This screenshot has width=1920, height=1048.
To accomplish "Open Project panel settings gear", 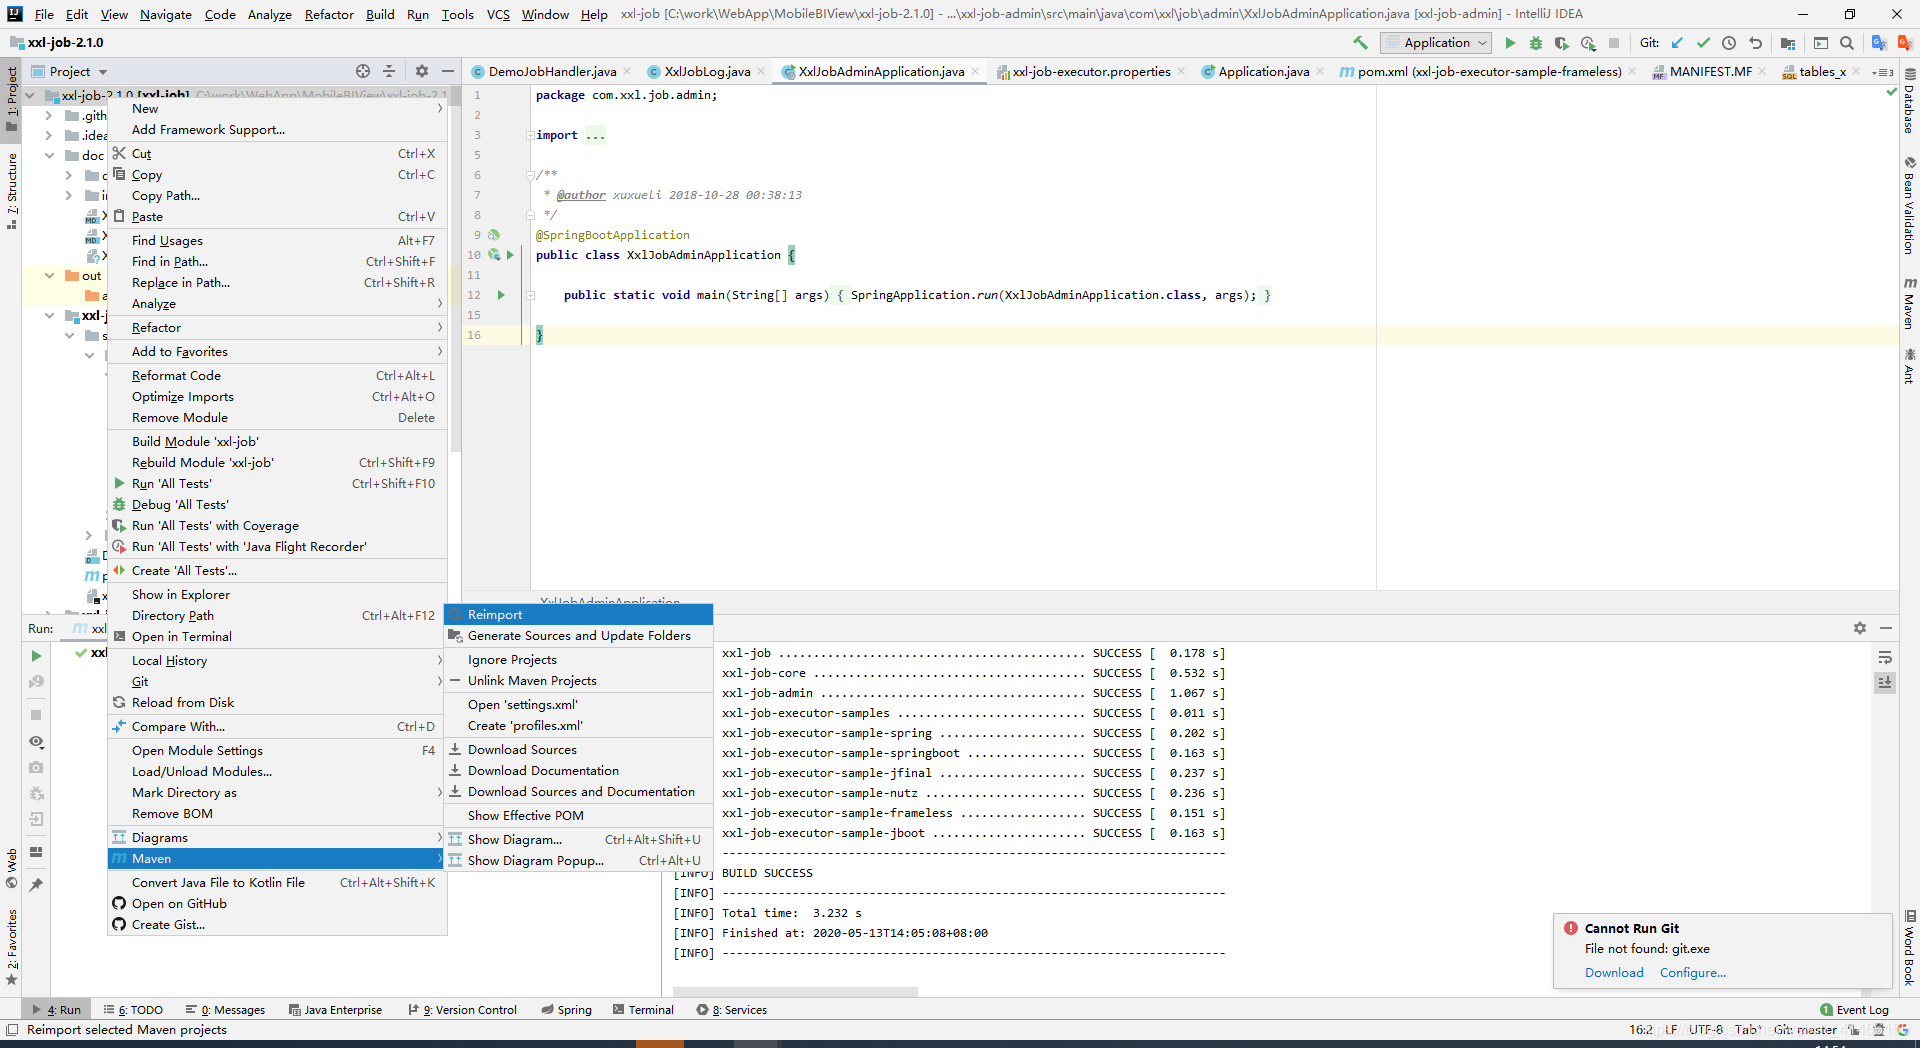I will click(422, 71).
